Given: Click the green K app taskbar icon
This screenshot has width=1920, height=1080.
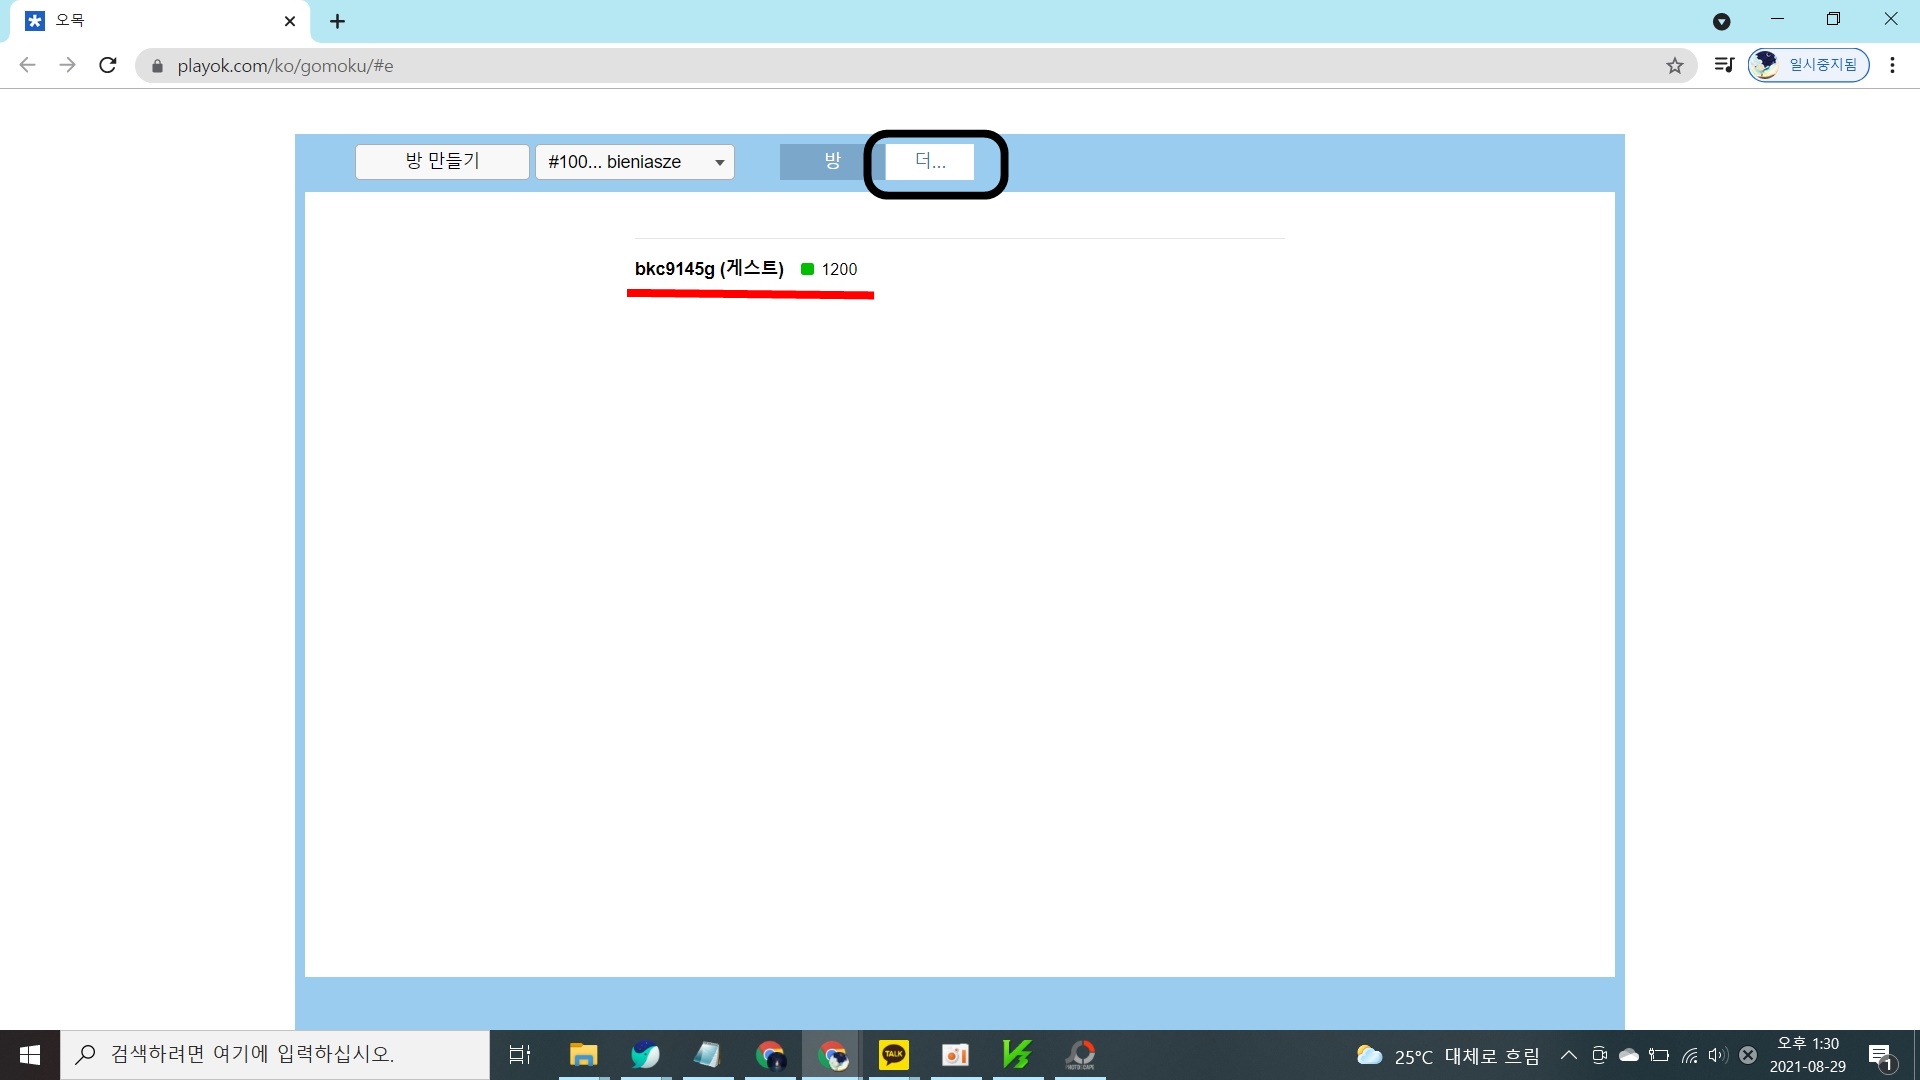Looking at the screenshot, I should point(1017,1054).
